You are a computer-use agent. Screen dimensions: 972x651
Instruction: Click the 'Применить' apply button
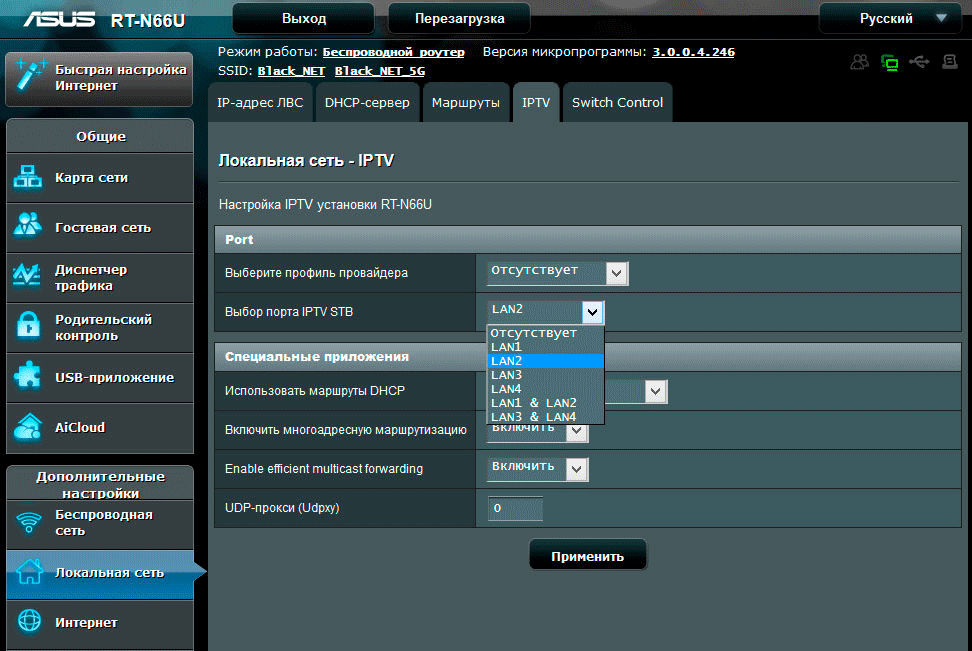click(x=588, y=556)
